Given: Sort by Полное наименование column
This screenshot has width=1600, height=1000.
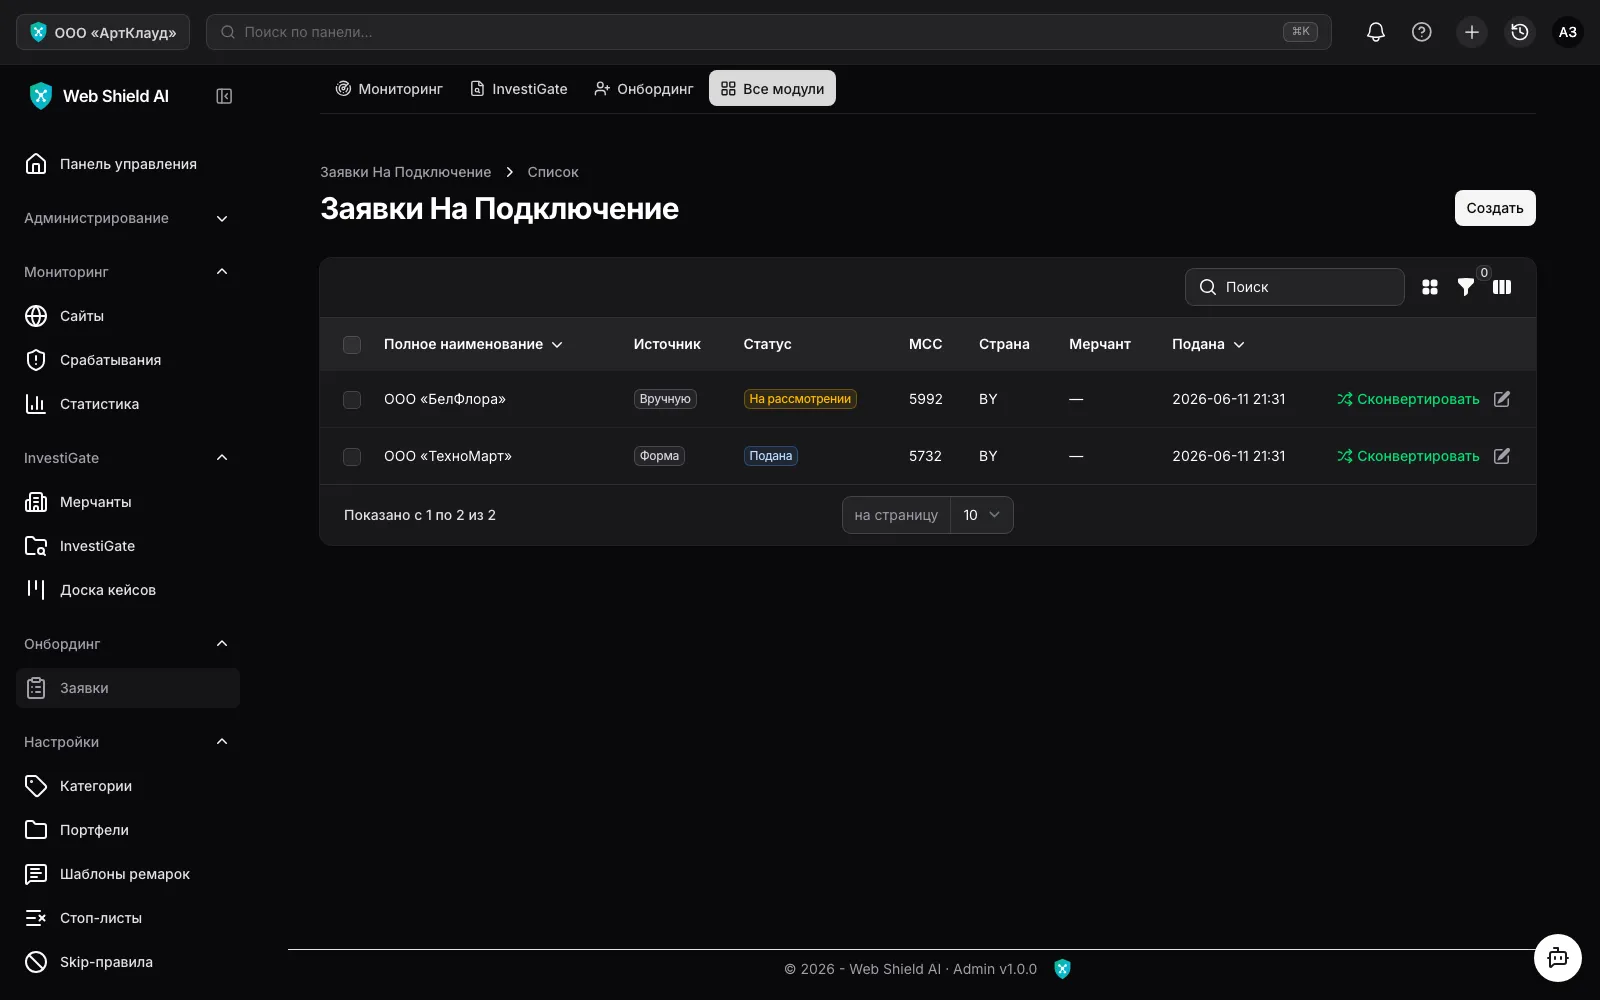Looking at the screenshot, I should tap(473, 344).
